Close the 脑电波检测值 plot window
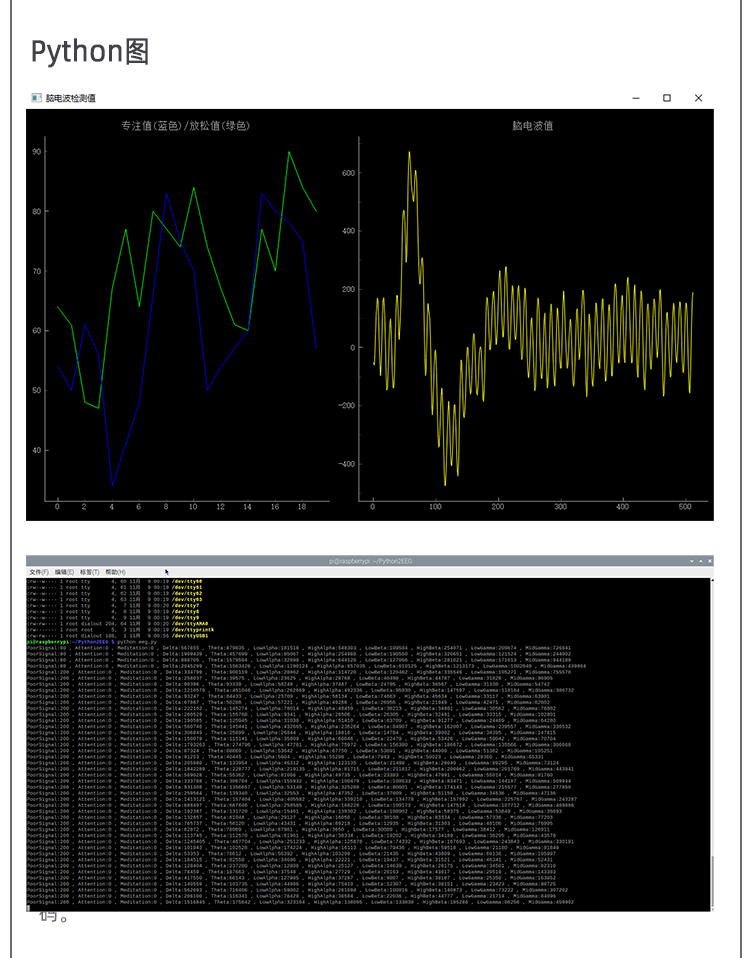 point(698,98)
